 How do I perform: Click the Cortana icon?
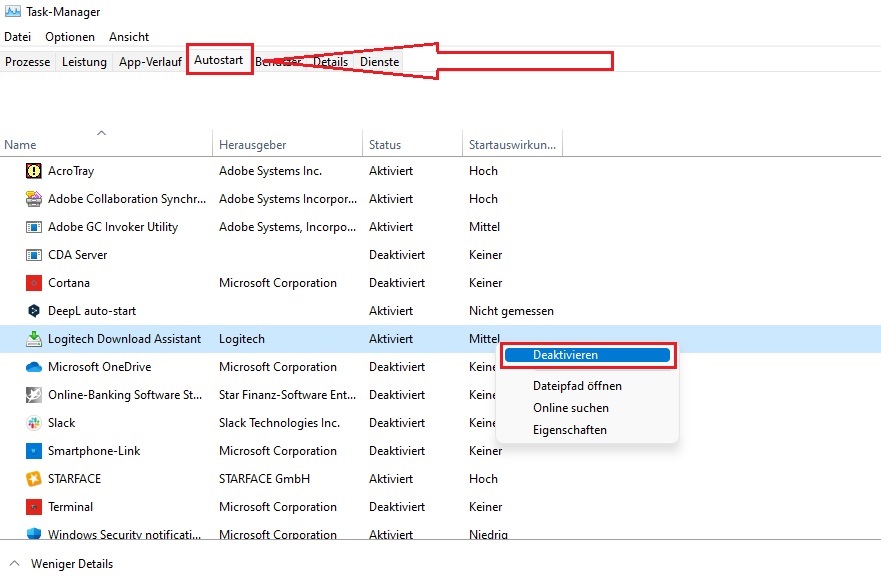click(x=34, y=283)
